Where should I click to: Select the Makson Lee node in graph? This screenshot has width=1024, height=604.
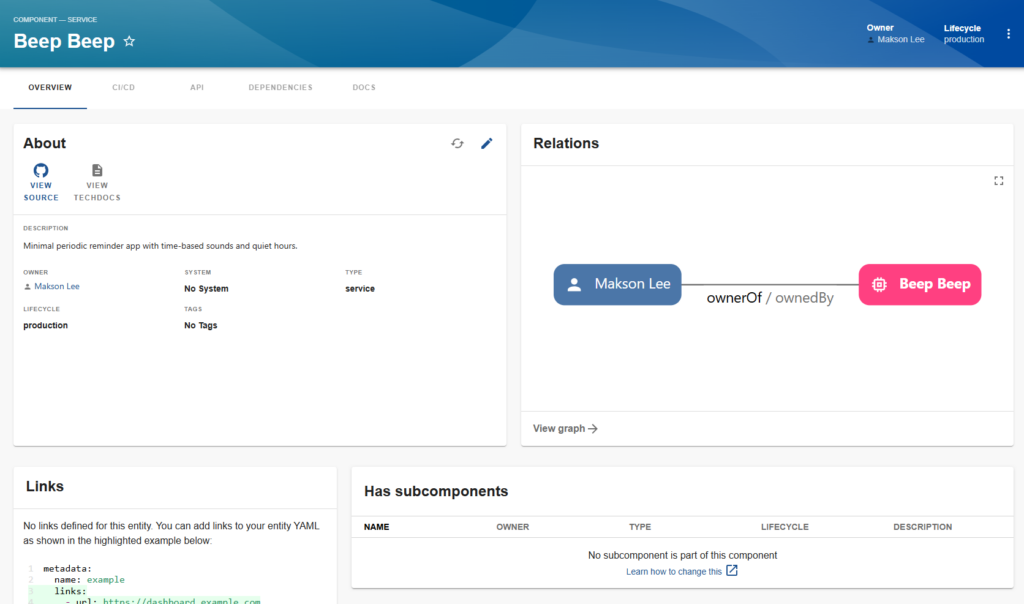pyautogui.click(x=618, y=284)
